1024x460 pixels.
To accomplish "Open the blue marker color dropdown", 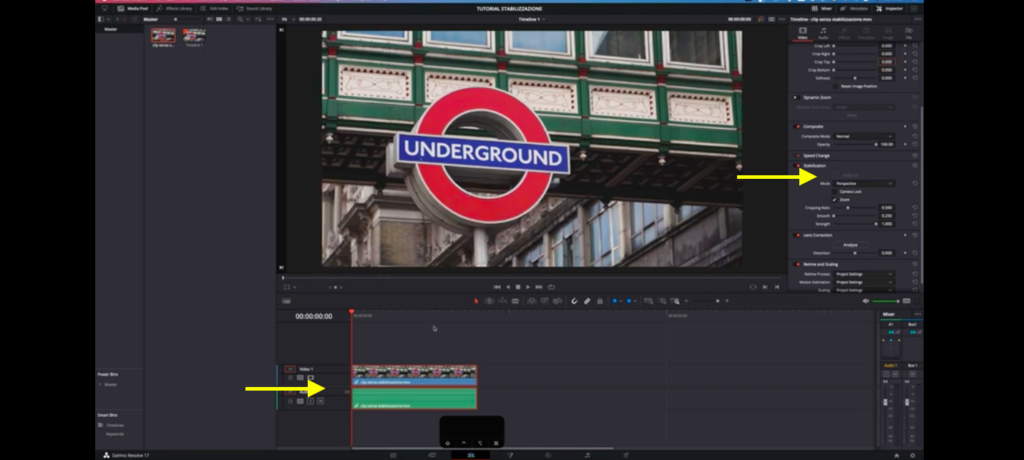I will pos(635,301).
